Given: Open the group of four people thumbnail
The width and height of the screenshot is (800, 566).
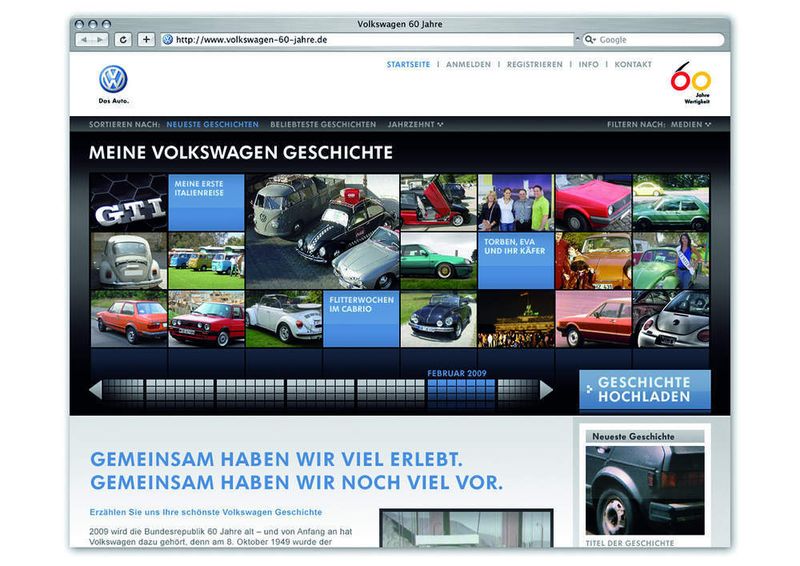Looking at the screenshot, I should coord(516,203).
